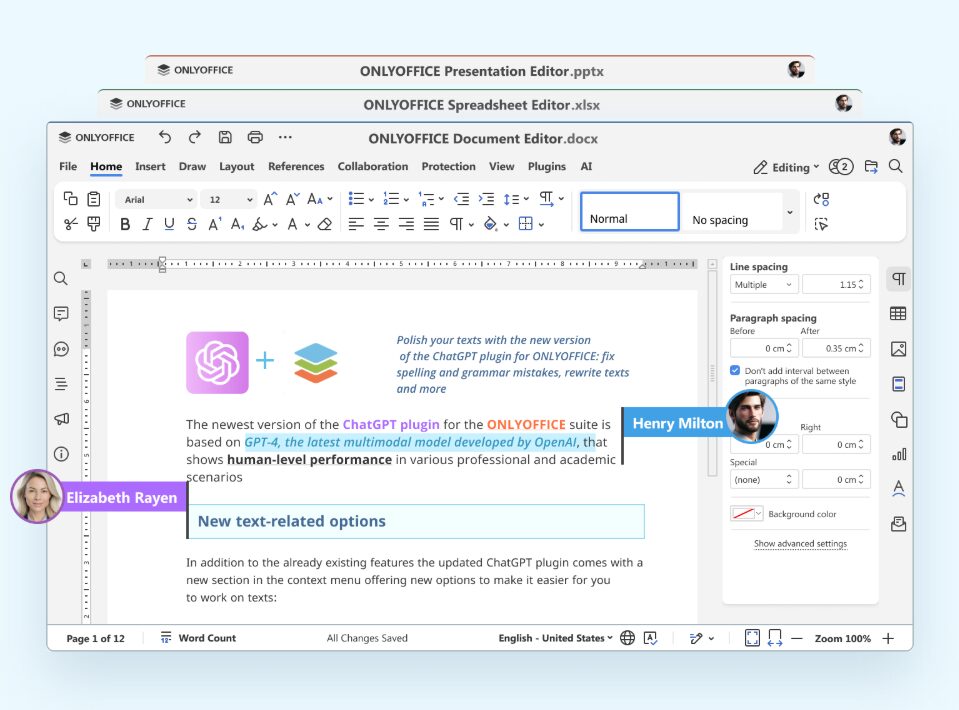Click the Undo arrow icon
The image size is (959, 710).
tap(165, 137)
